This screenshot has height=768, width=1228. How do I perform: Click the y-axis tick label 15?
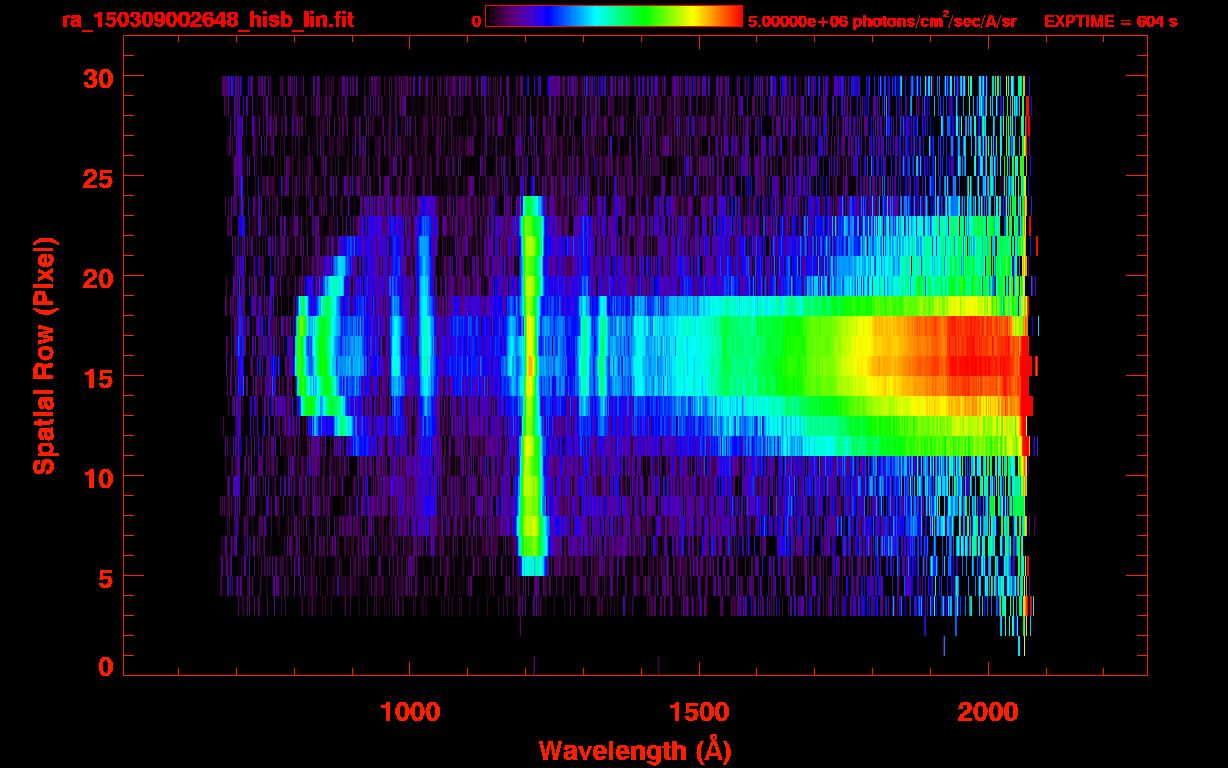[96, 377]
